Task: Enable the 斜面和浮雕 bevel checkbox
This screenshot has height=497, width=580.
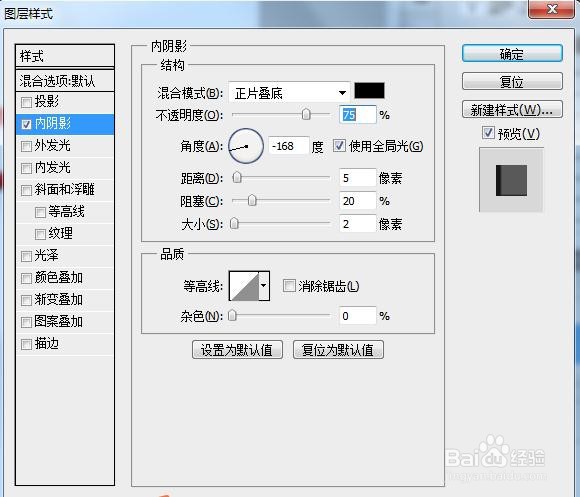Action: coord(26,190)
